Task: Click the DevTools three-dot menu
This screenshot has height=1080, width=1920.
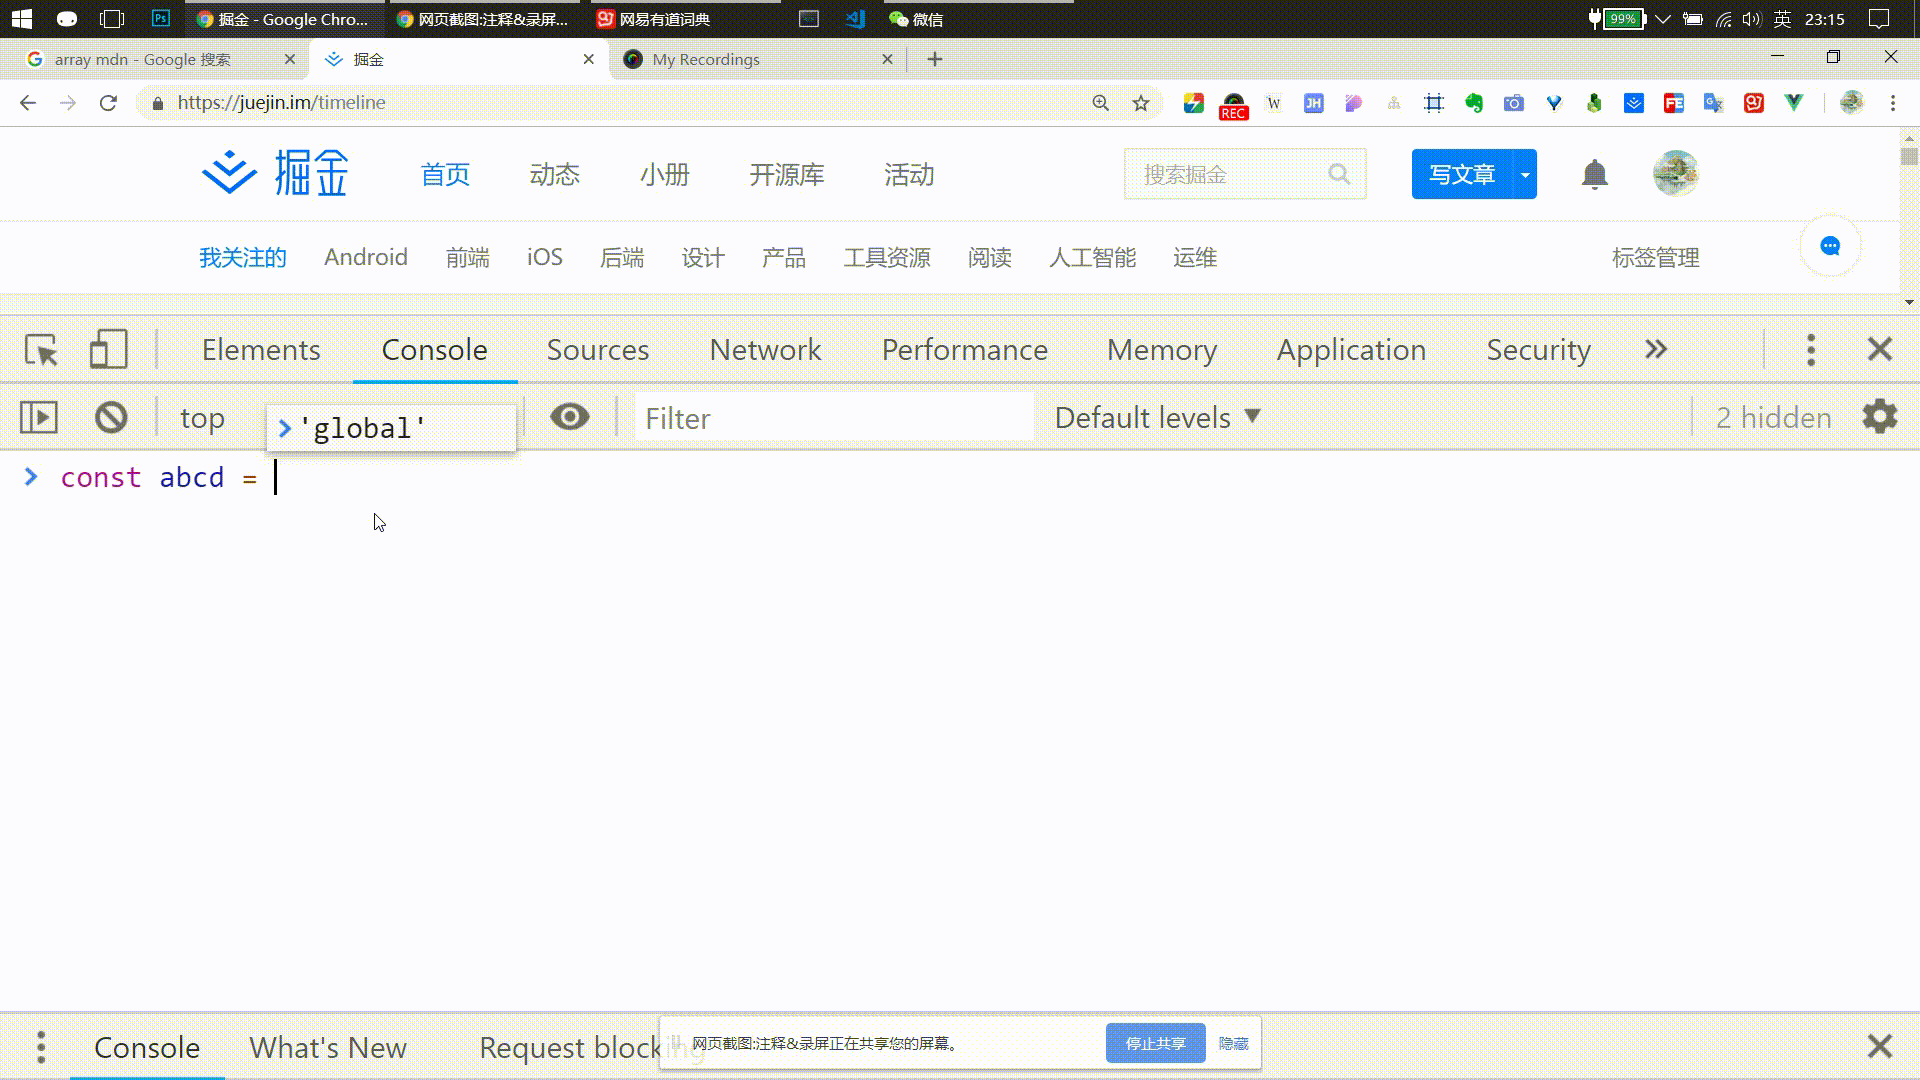Action: tap(1811, 350)
